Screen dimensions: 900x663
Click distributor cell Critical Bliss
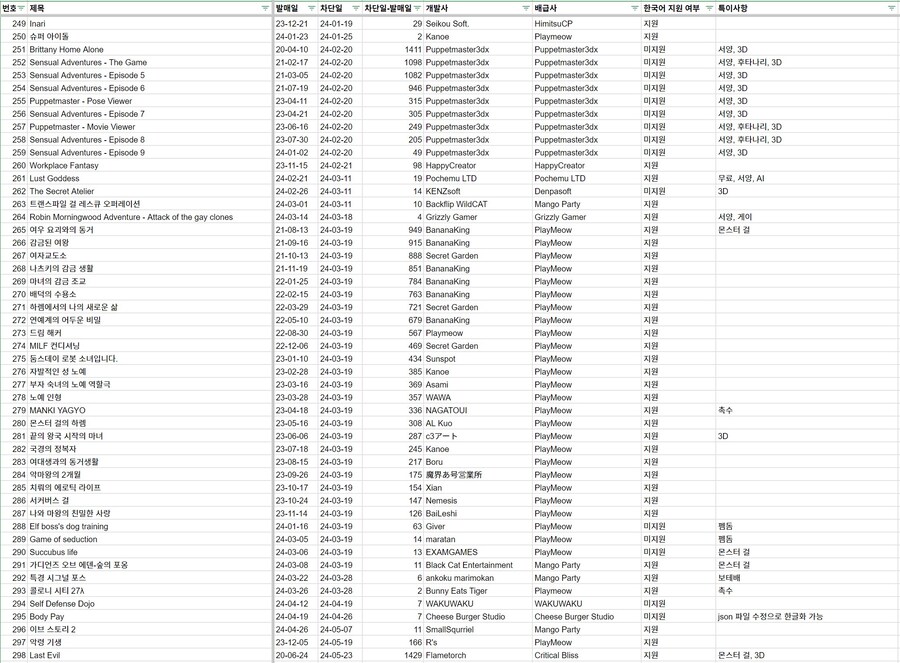[587, 656]
